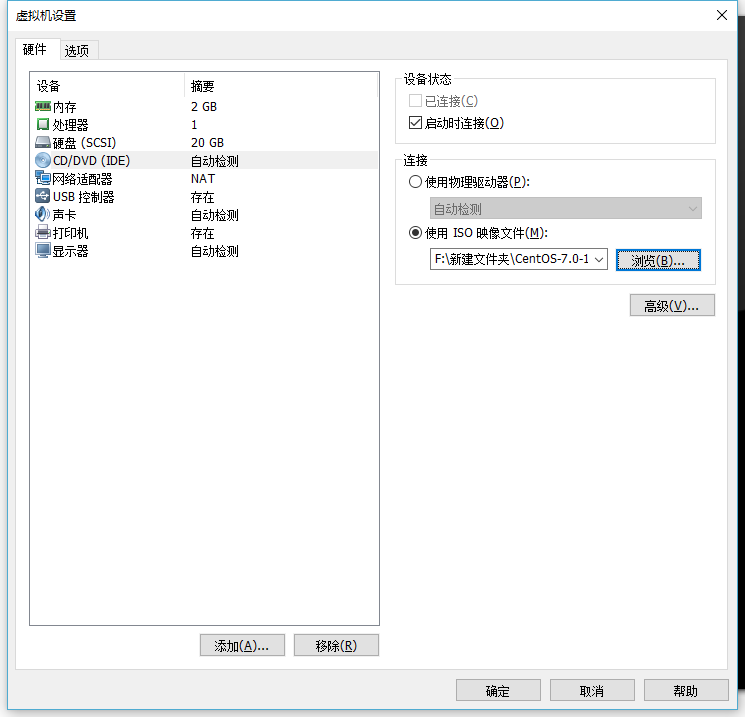Click the CD/DVD (IDE) disc icon
745x717 pixels.
43,161
